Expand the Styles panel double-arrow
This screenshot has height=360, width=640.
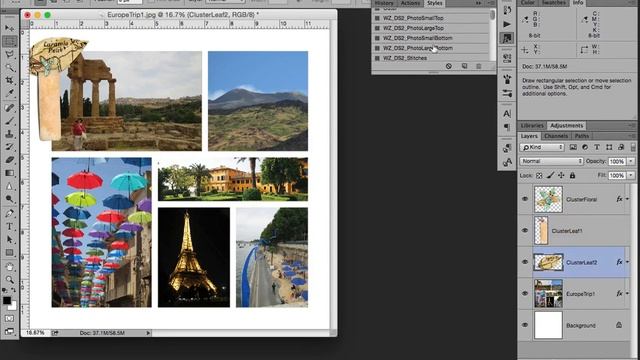point(478,3)
